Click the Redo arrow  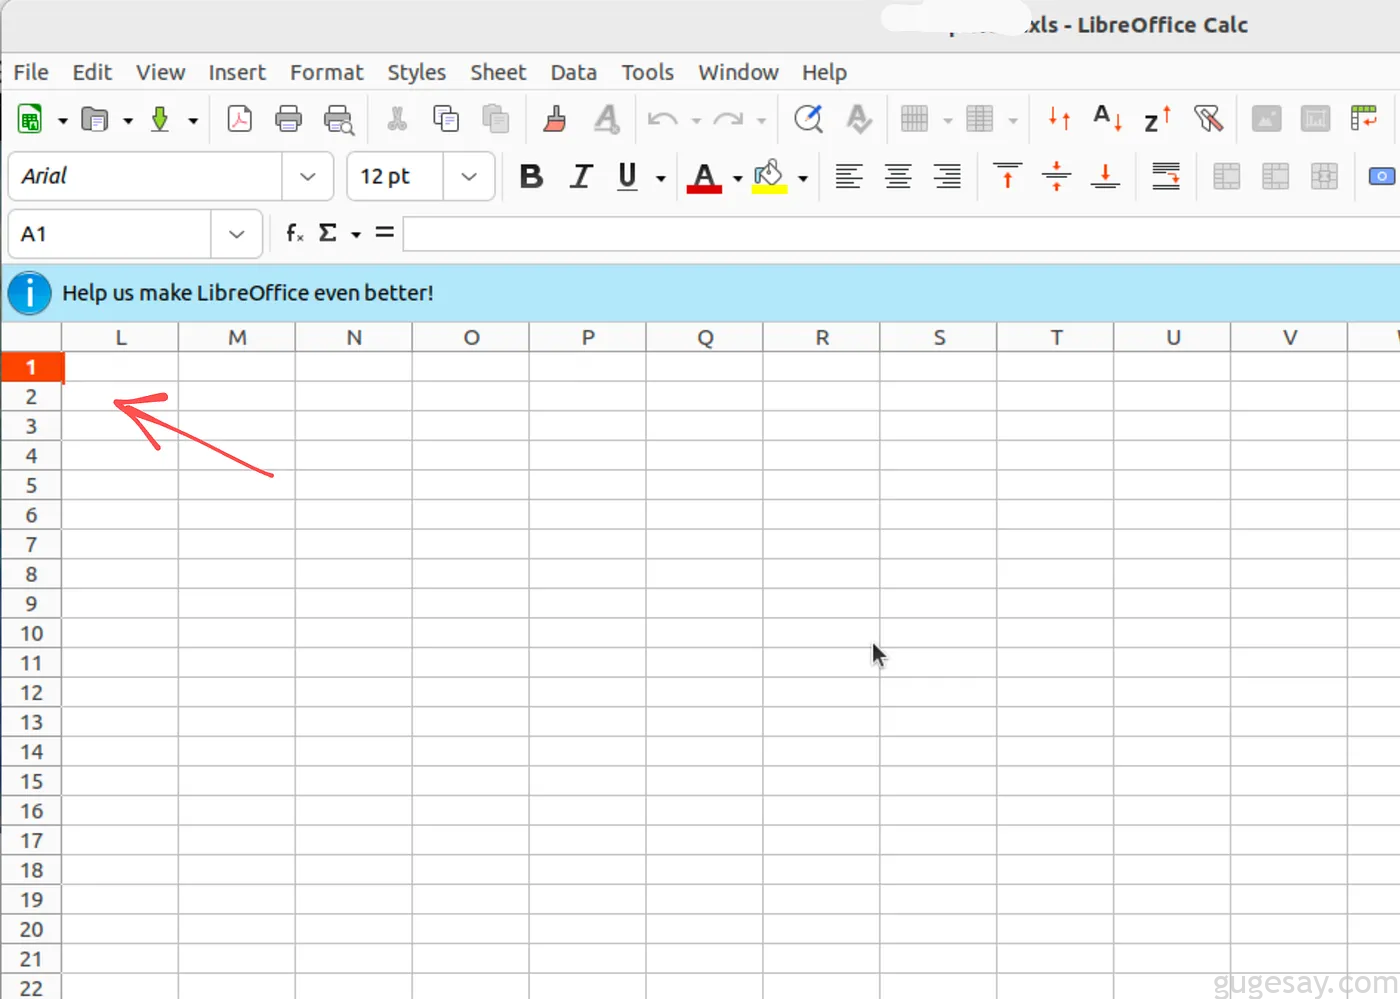[728, 120]
